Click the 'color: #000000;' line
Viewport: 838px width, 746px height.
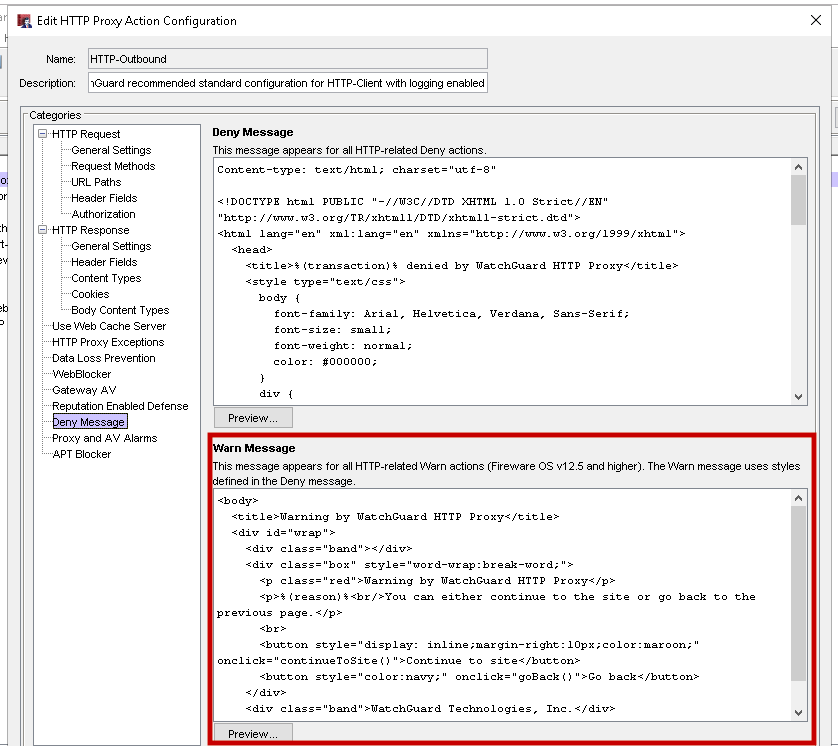[325, 362]
